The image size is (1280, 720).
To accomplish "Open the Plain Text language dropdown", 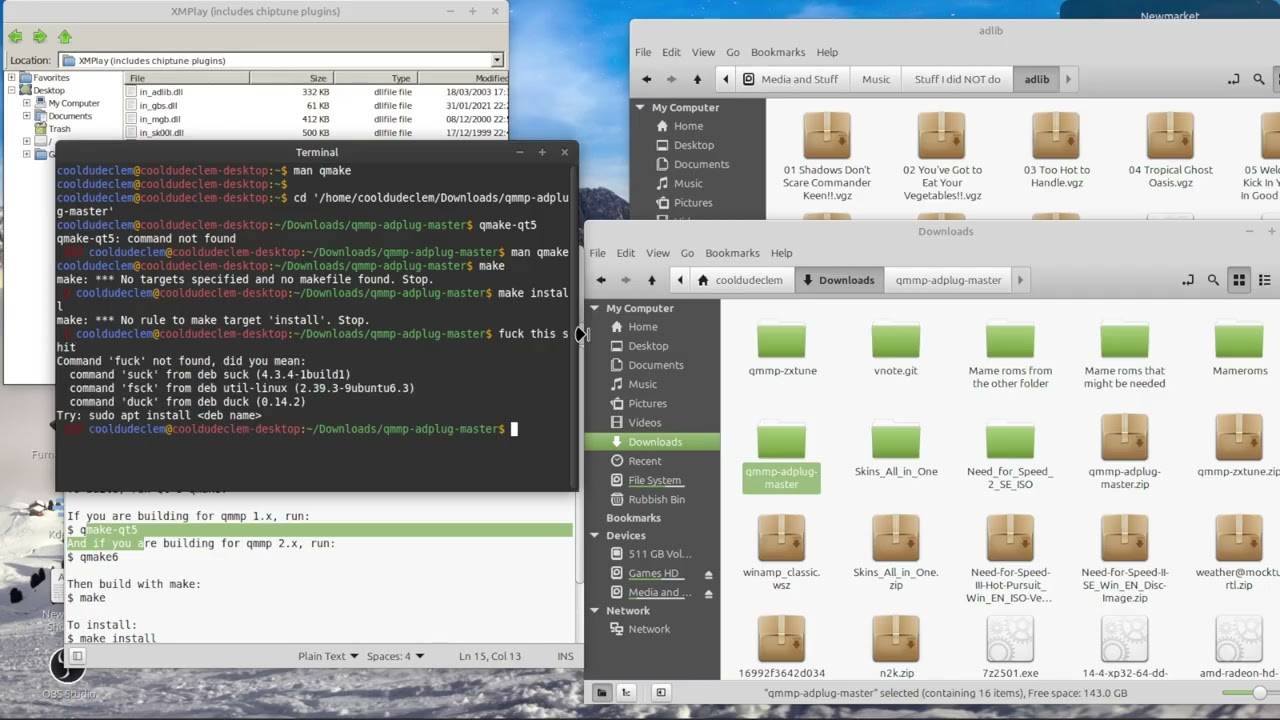I will coord(328,656).
